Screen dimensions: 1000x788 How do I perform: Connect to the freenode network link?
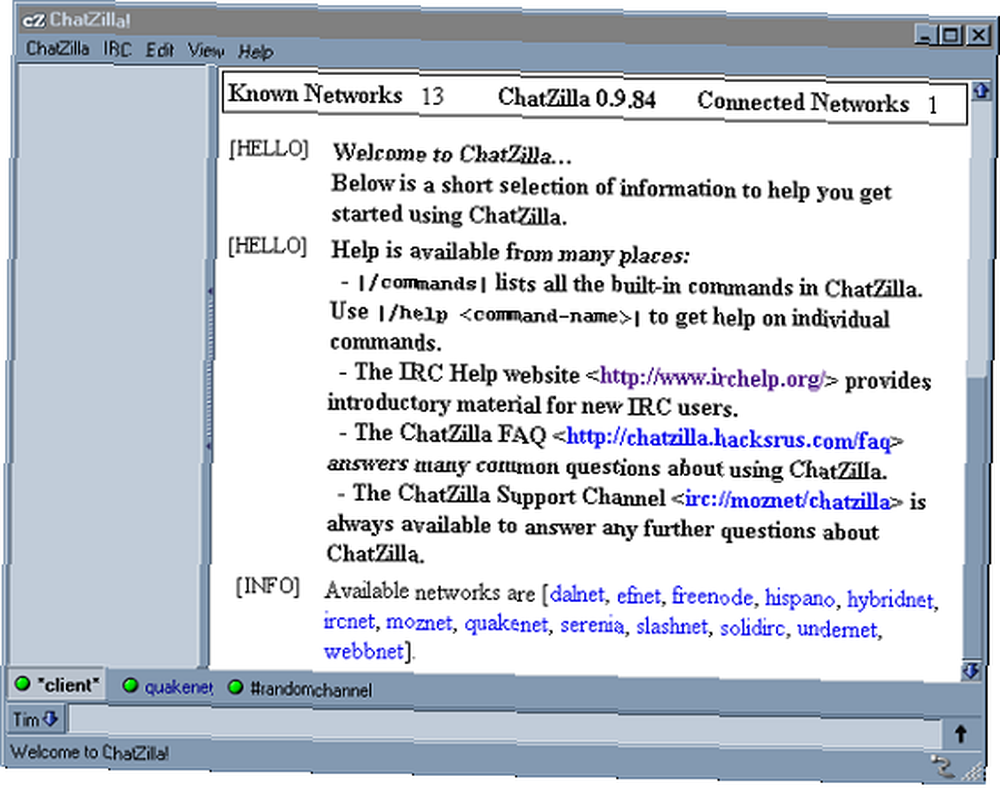[712, 597]
